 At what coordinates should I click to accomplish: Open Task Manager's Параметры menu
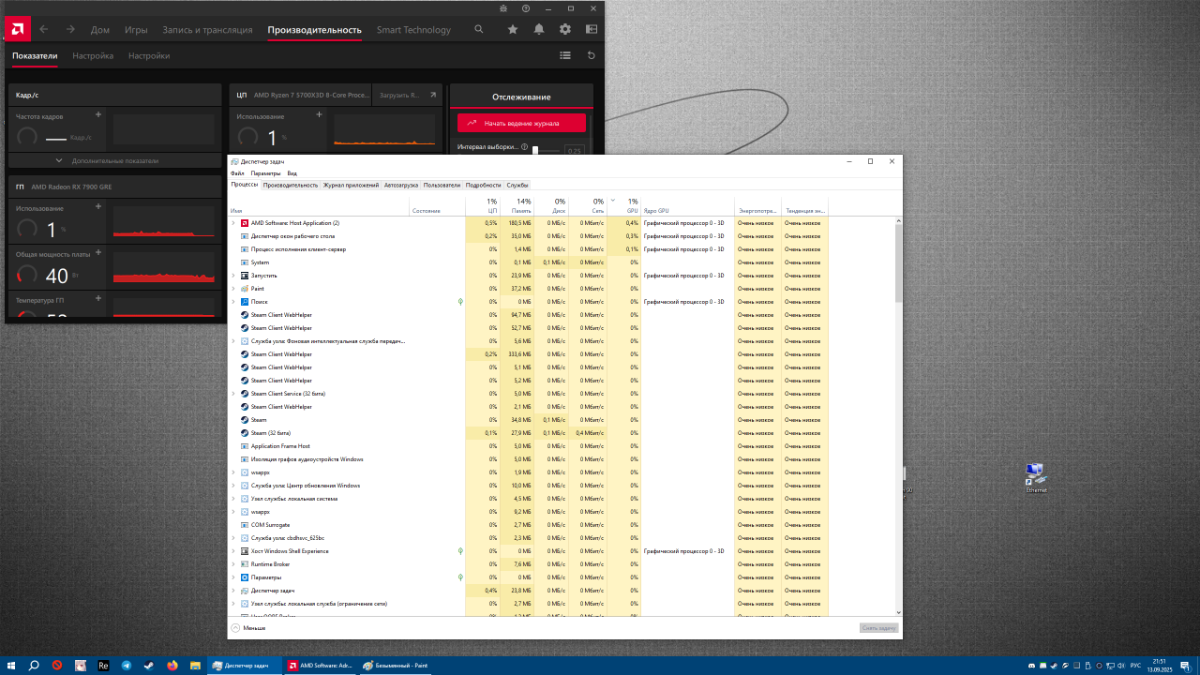[266, 174]
